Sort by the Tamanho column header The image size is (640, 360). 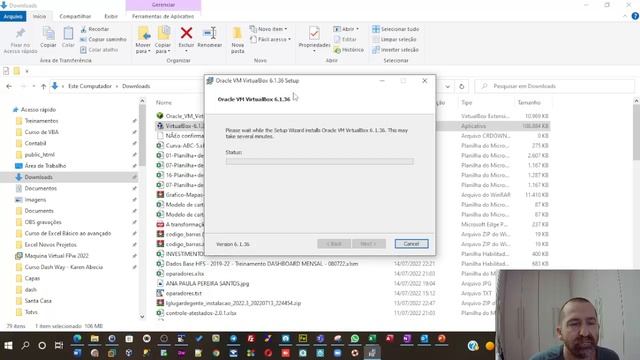tap(529, 102)
